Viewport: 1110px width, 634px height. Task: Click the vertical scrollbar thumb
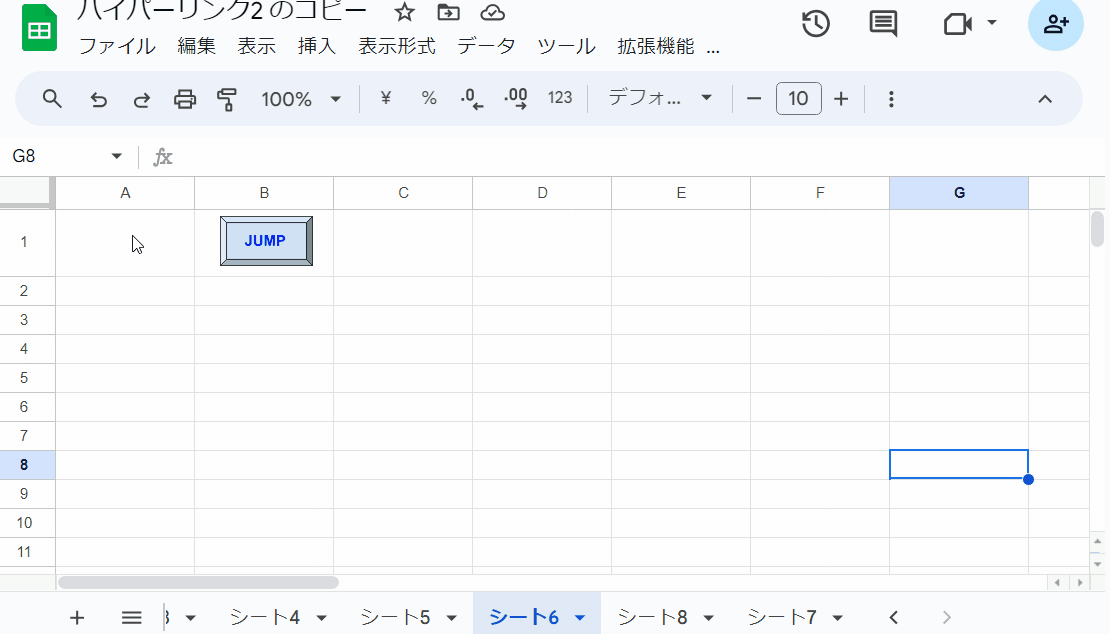[1097, 229]
